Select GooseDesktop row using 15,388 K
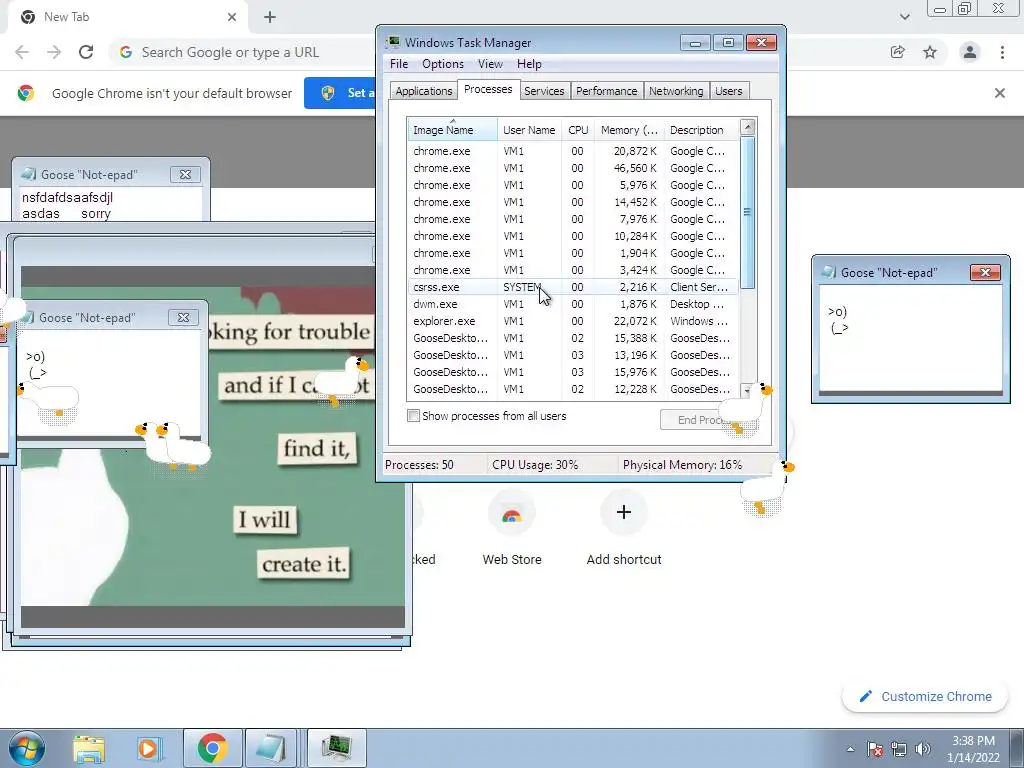 572,338
